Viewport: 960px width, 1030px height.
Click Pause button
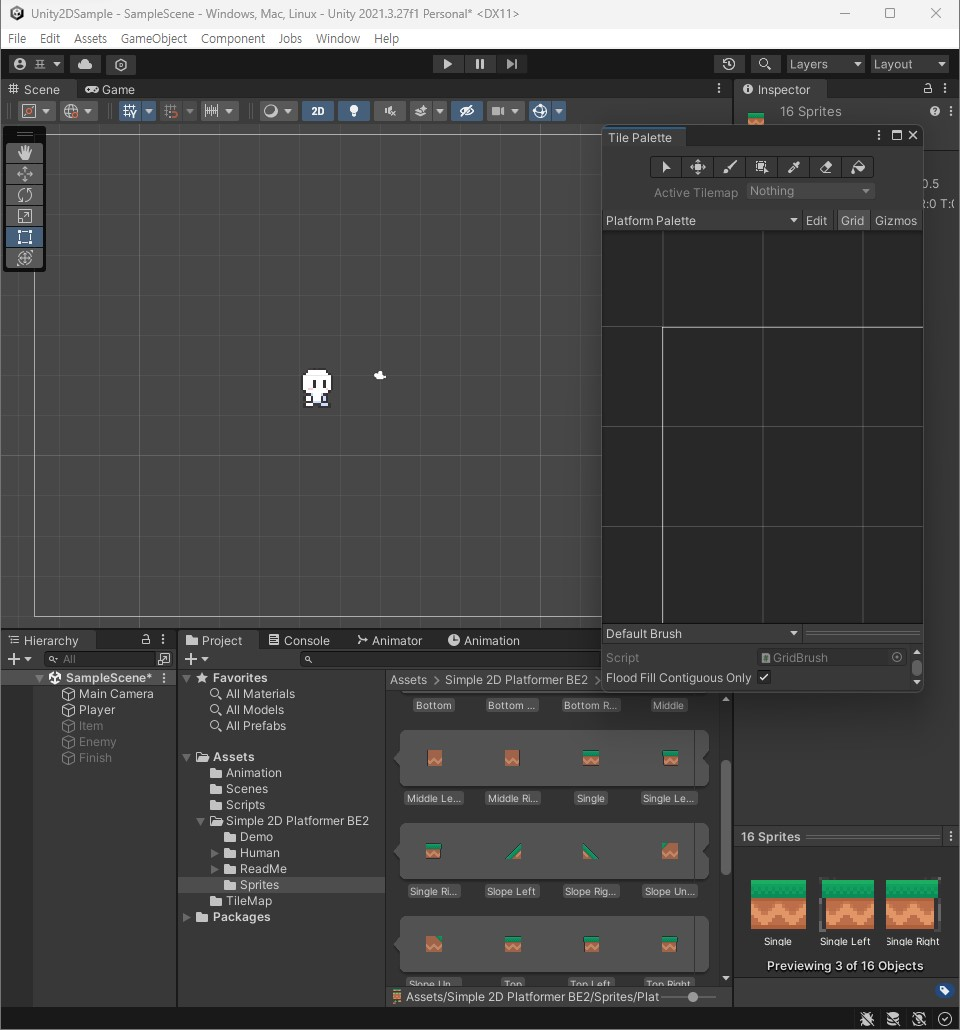tap(480, 64)
